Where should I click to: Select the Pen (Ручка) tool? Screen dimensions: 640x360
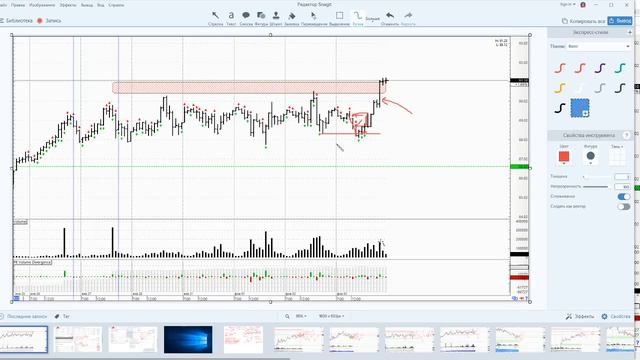click(358, 18)
